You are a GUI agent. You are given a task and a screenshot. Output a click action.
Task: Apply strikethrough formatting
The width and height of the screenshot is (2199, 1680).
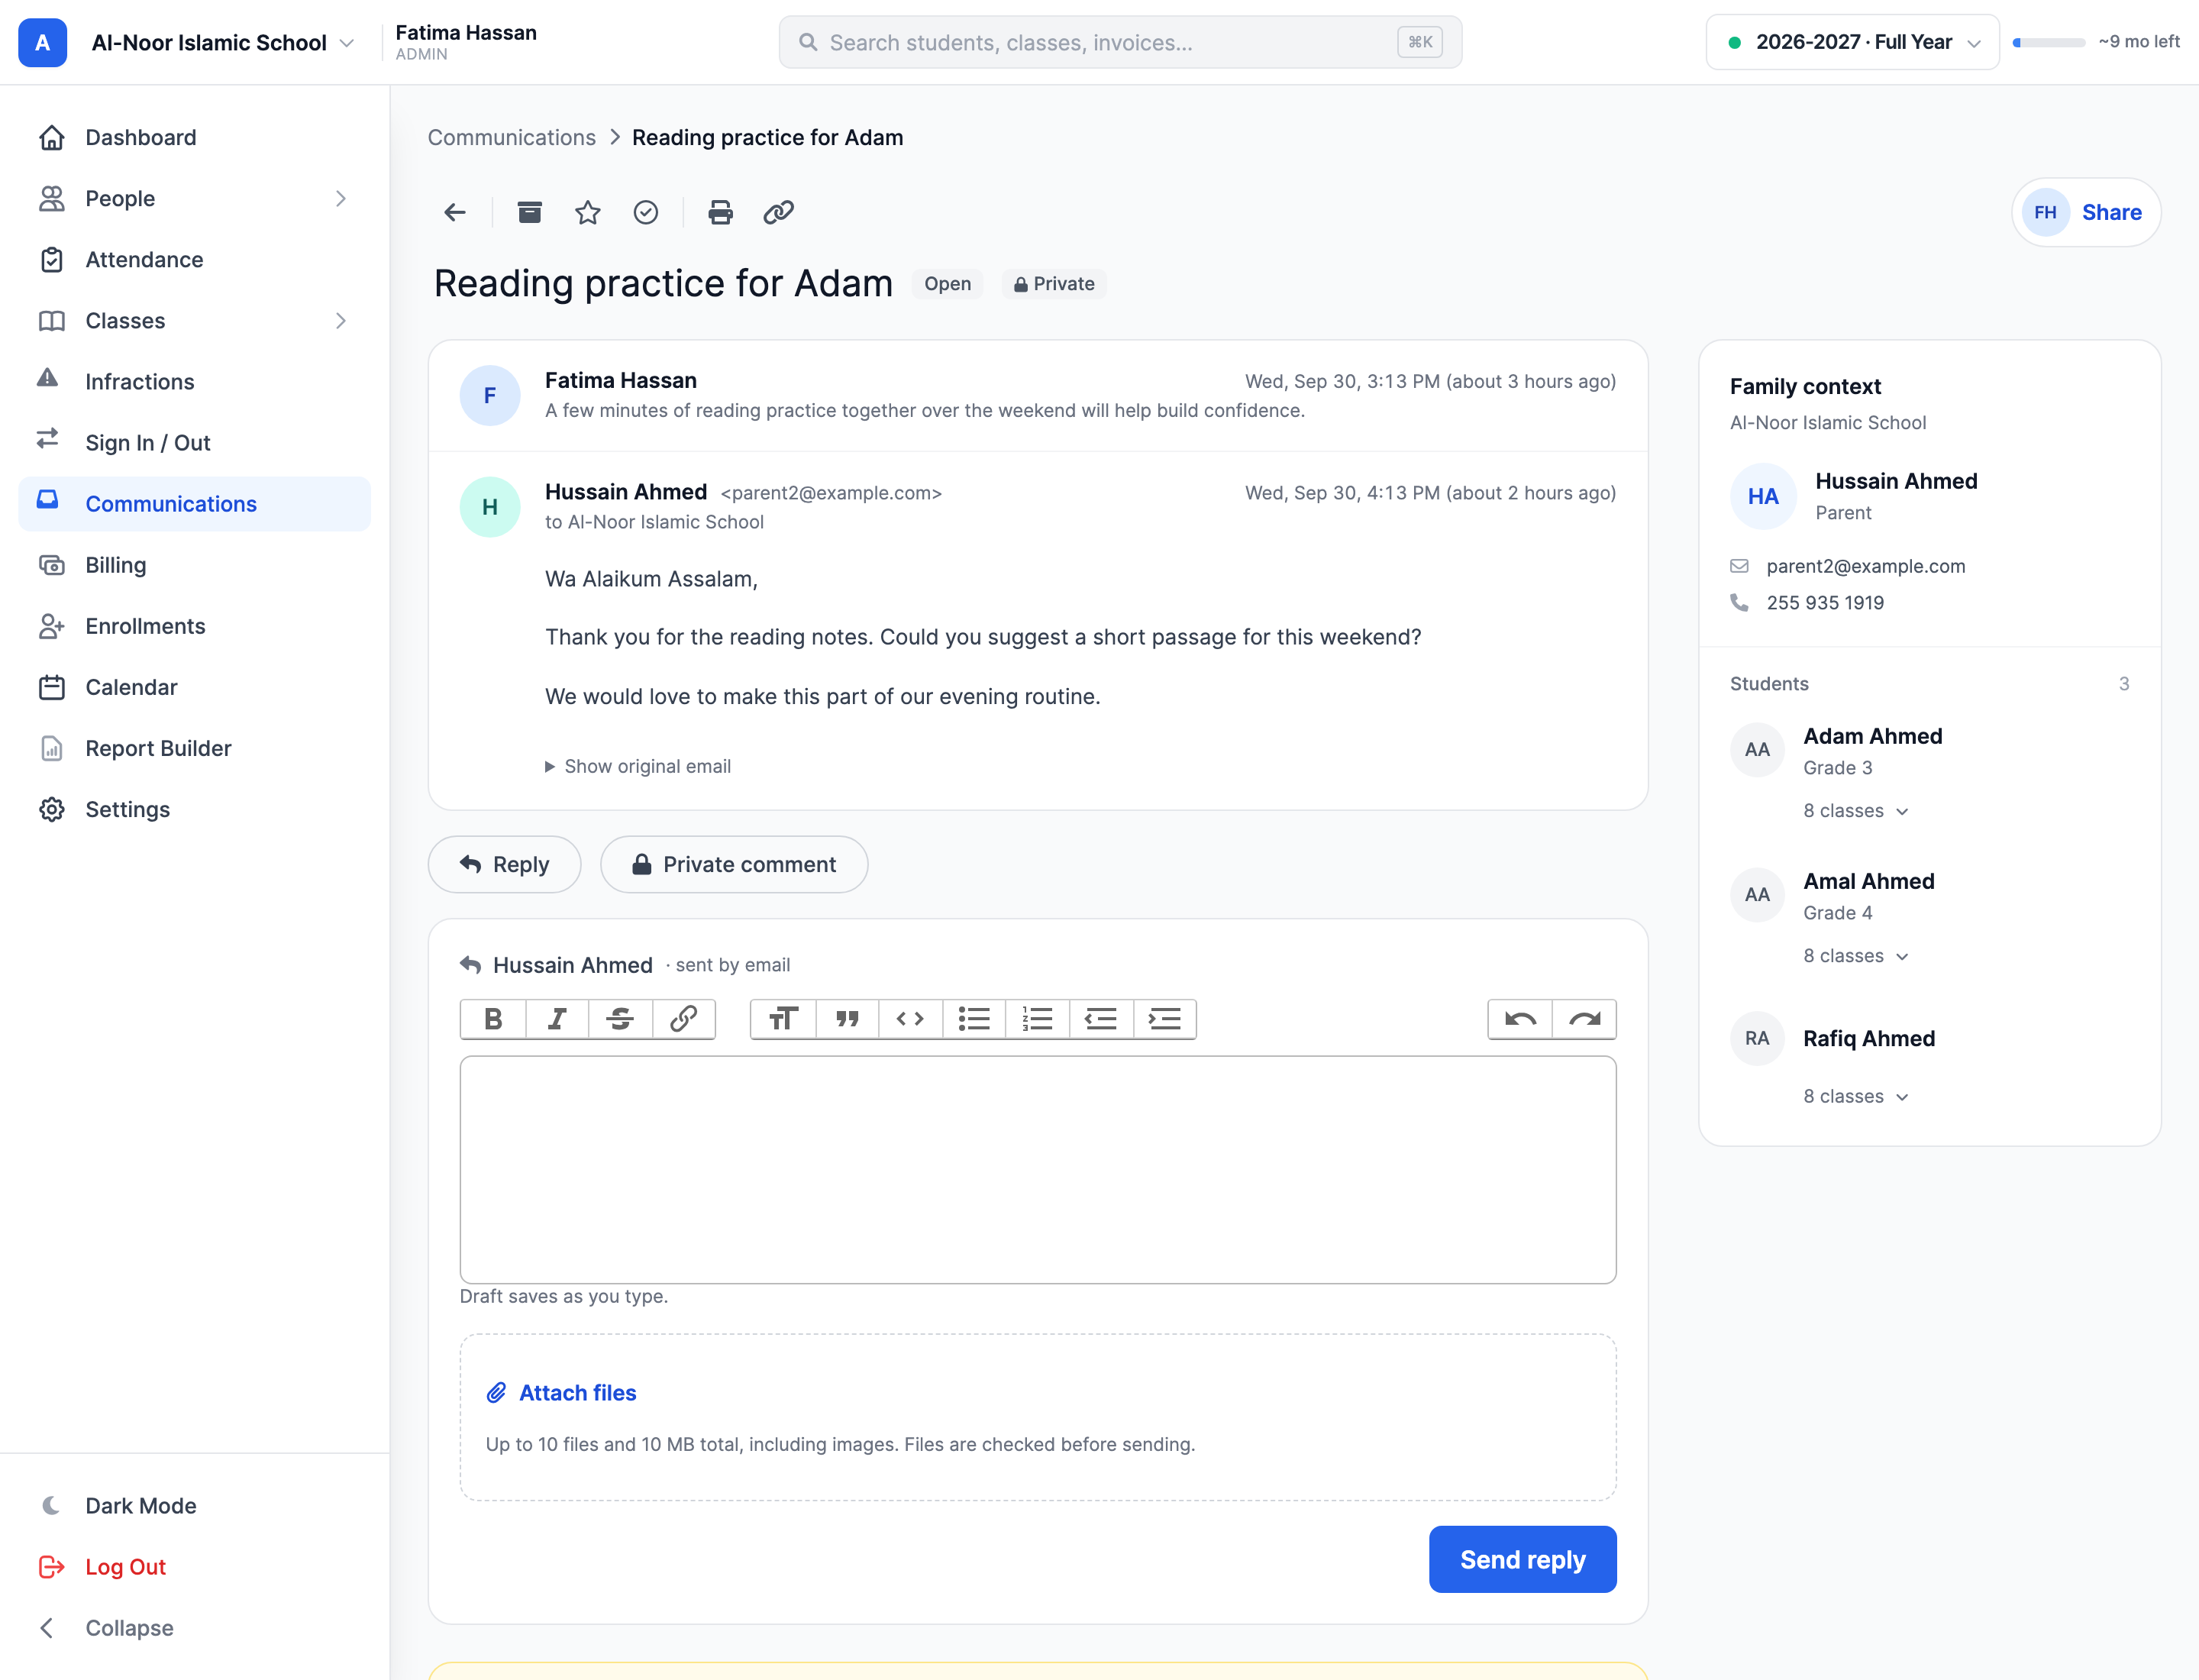coord(620,1019)
